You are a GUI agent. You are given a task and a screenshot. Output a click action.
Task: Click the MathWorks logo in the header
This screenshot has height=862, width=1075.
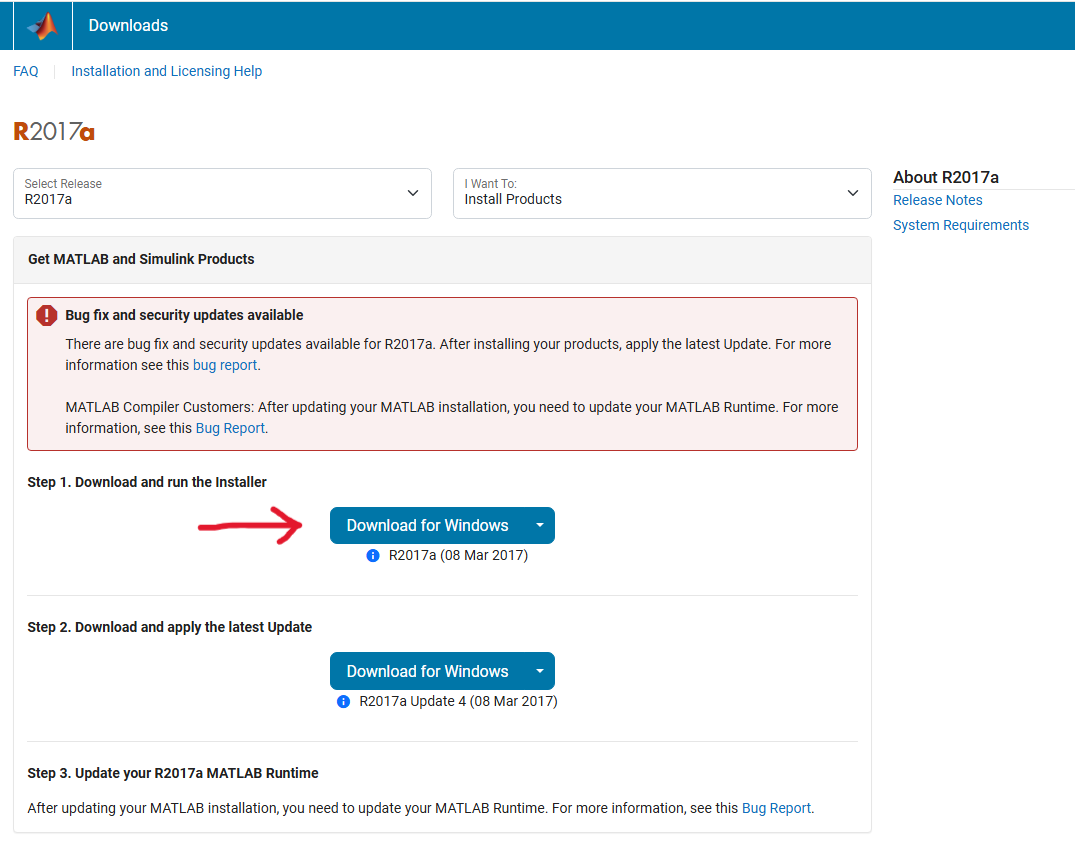(42, 26)
